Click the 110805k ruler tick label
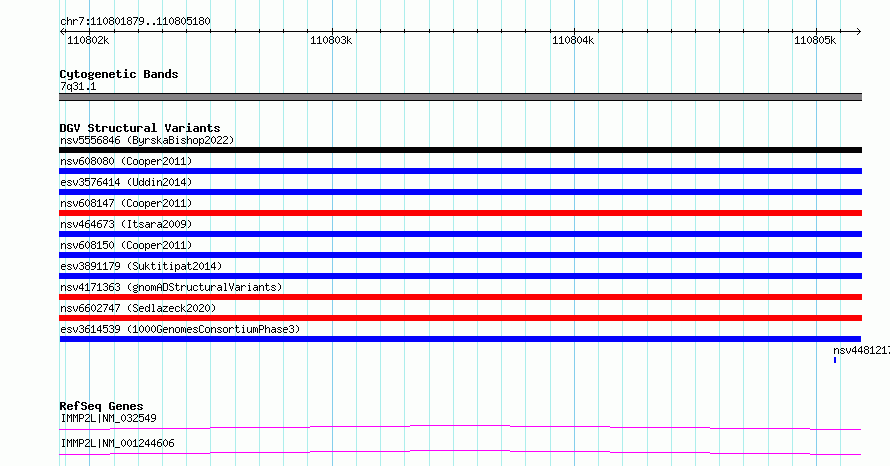Viewport: 890px width, 466px height. 815,40
